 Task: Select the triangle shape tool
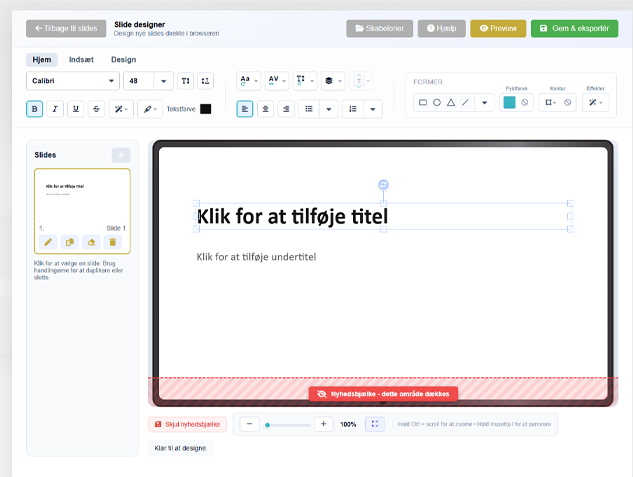click(451, 103)
